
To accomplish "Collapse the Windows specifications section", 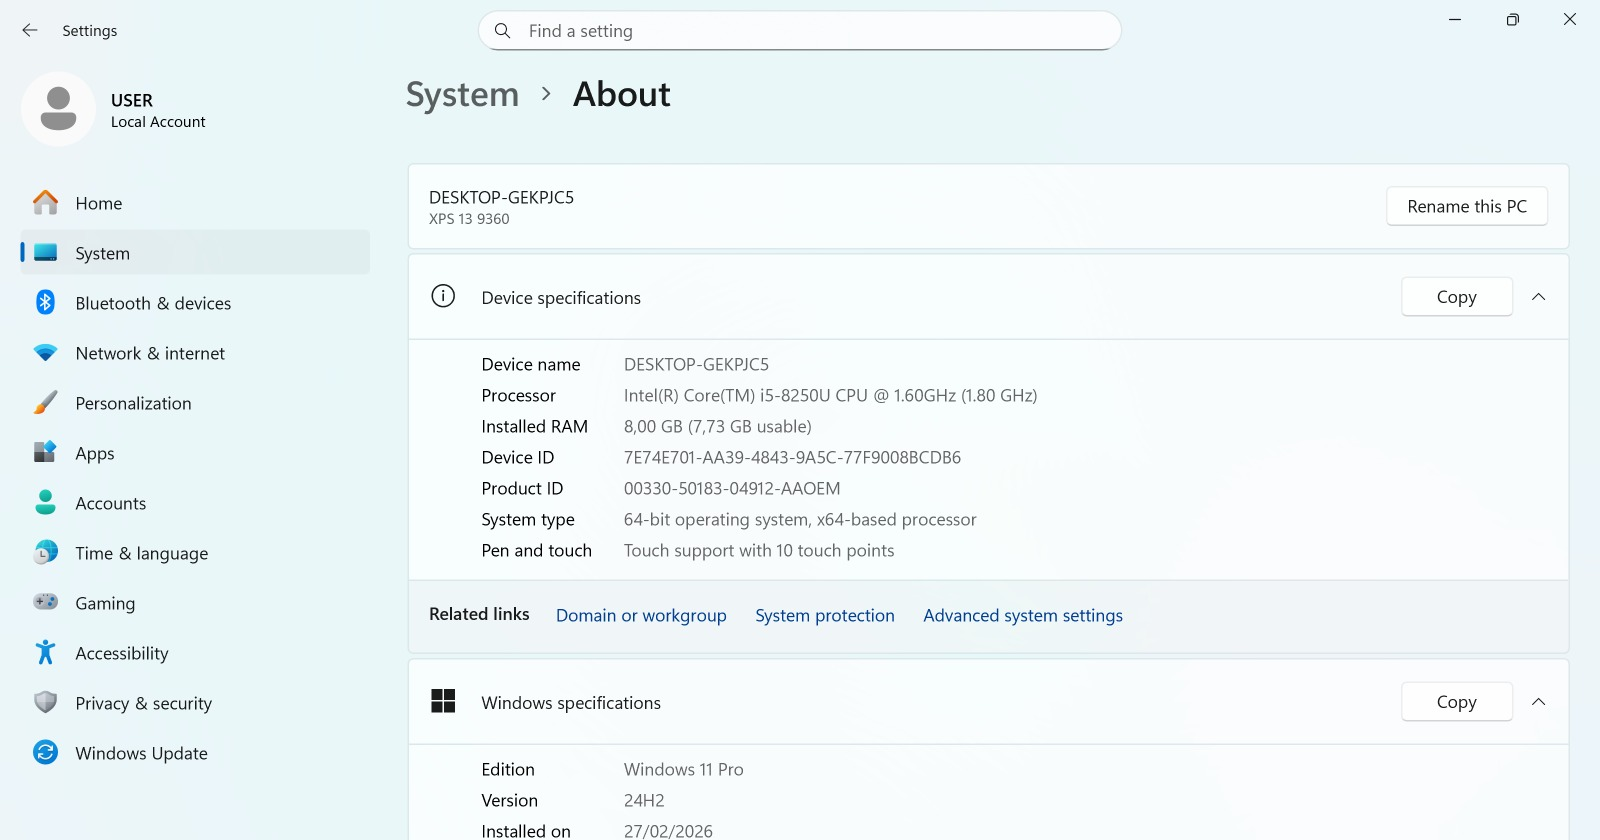I will pyautogui.click(x=1538, y=702).
